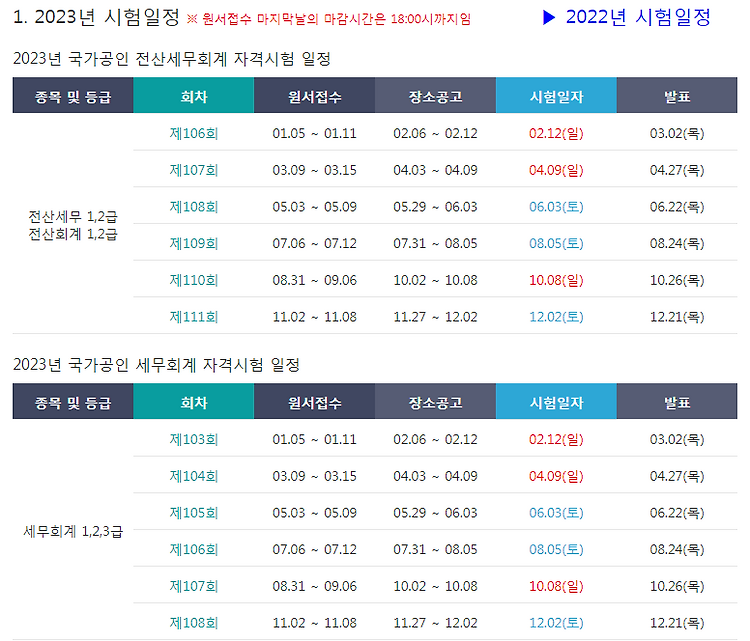The image size is (750, 641).
Task: Select 원서접수 '11.02 ~ 11.08' in 제111회 row
Action: pyautogui.click(x=314, y=317)
